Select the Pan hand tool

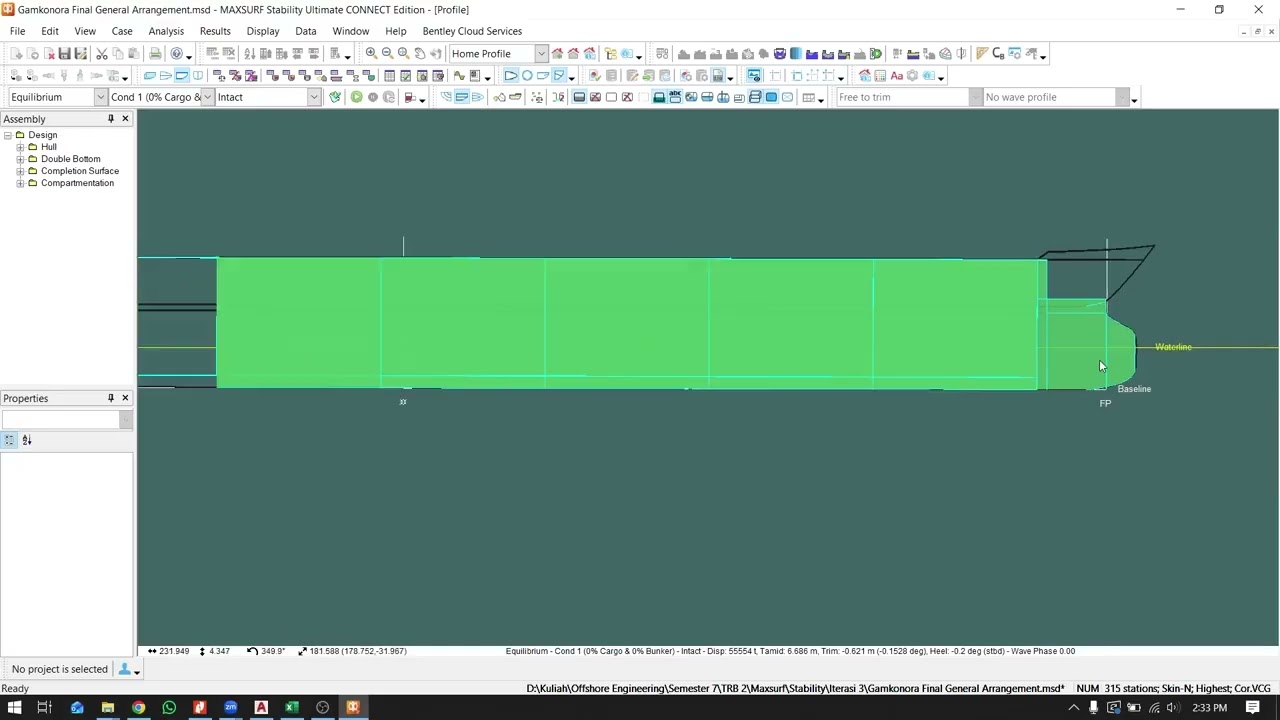(419, 54)
